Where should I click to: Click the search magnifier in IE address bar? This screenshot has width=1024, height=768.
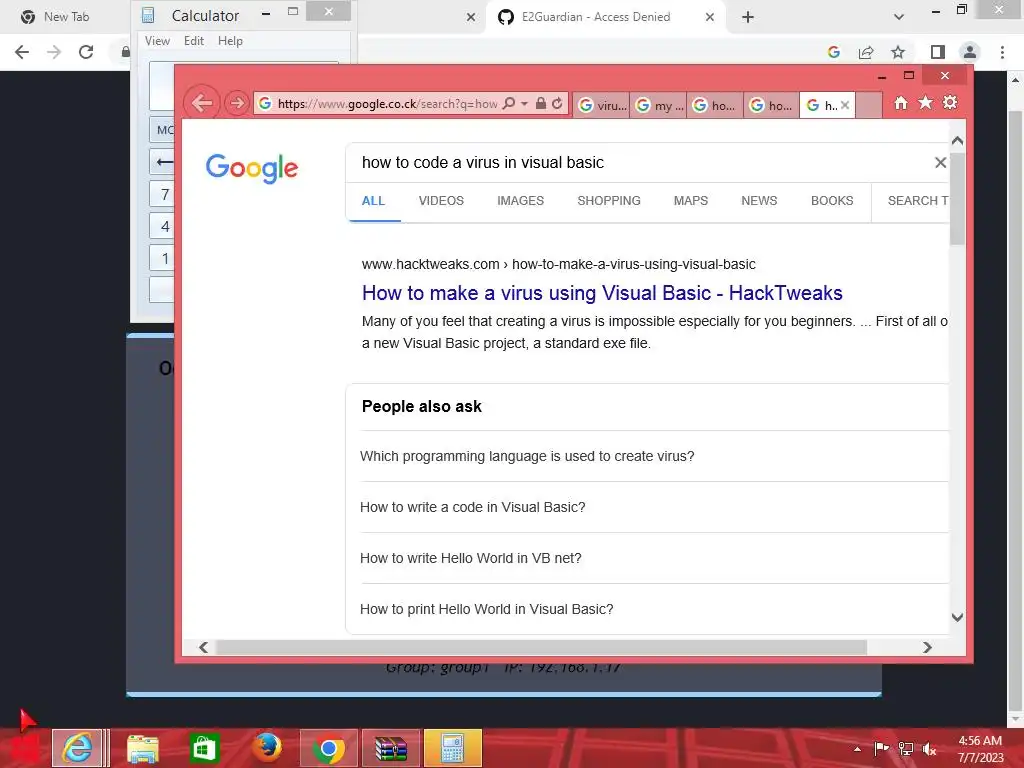click(509, 103)
